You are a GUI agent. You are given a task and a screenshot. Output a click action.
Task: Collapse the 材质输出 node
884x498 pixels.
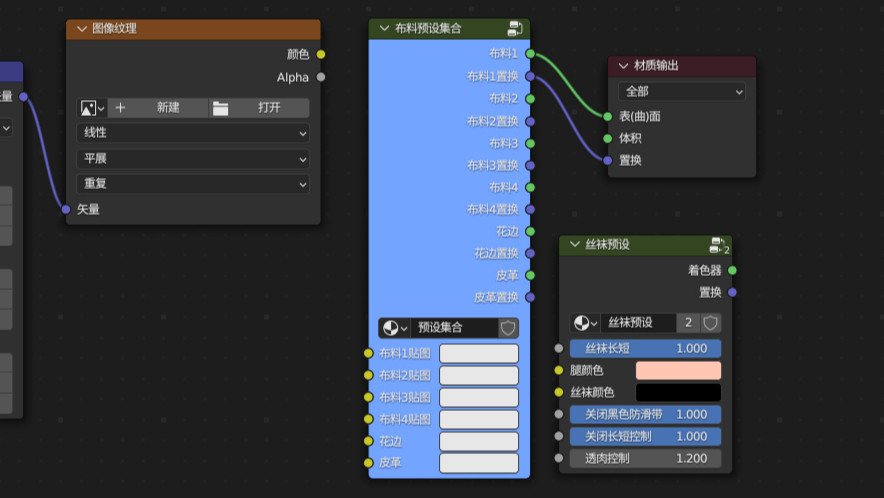pyautogui.click(x=622, y=66)
